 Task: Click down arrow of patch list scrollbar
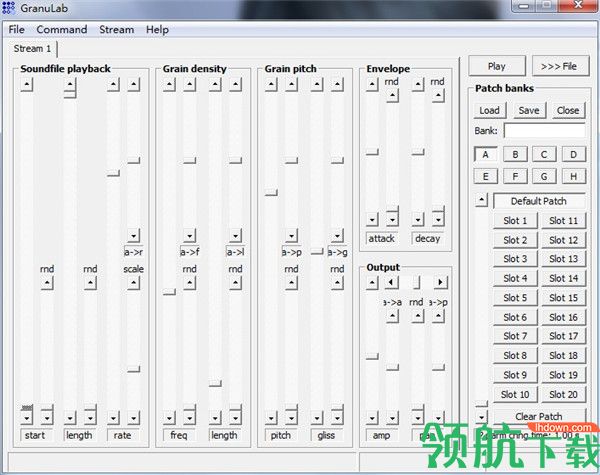coord(482,416)
